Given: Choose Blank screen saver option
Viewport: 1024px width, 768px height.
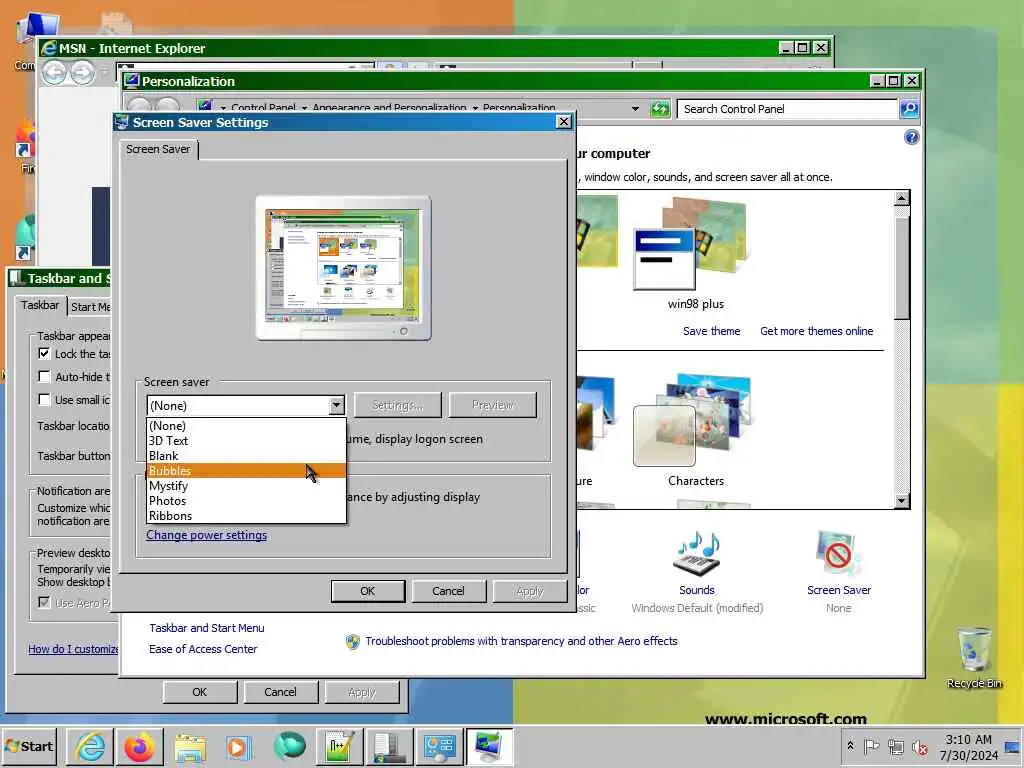Looking at the screenshot, I should [246, 456].
